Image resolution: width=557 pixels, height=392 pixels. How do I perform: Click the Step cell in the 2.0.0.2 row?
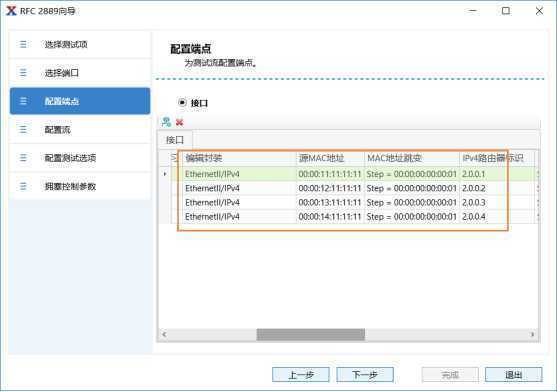[412, 188]
